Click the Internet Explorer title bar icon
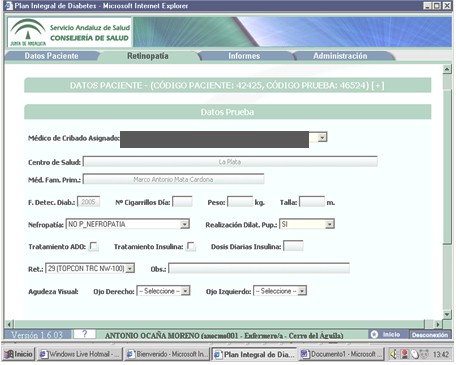This screenshot has height=365, width=456. tap(9, 6)
